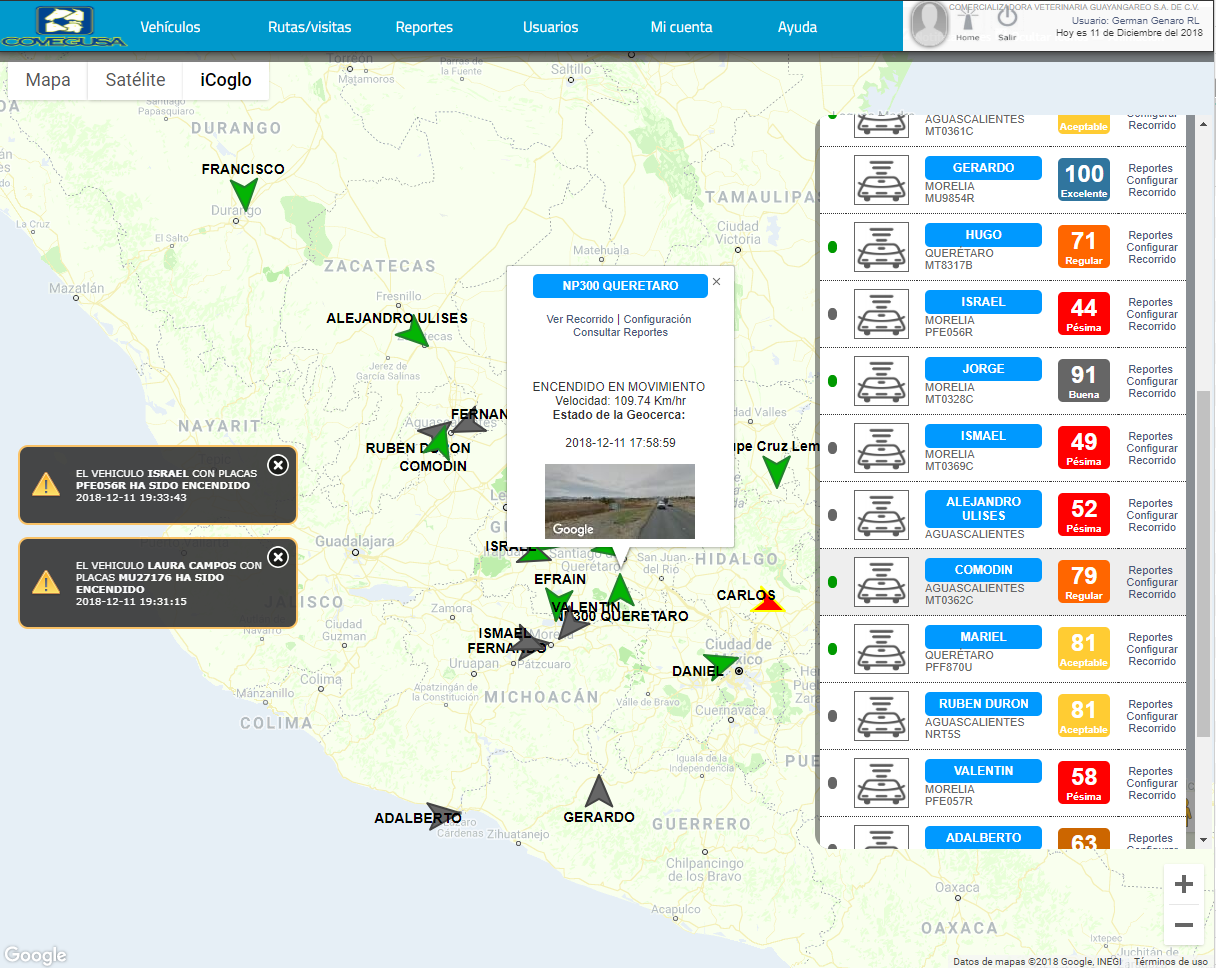
Task: Zoom in on the map
Action: (x=1184, y=884)
